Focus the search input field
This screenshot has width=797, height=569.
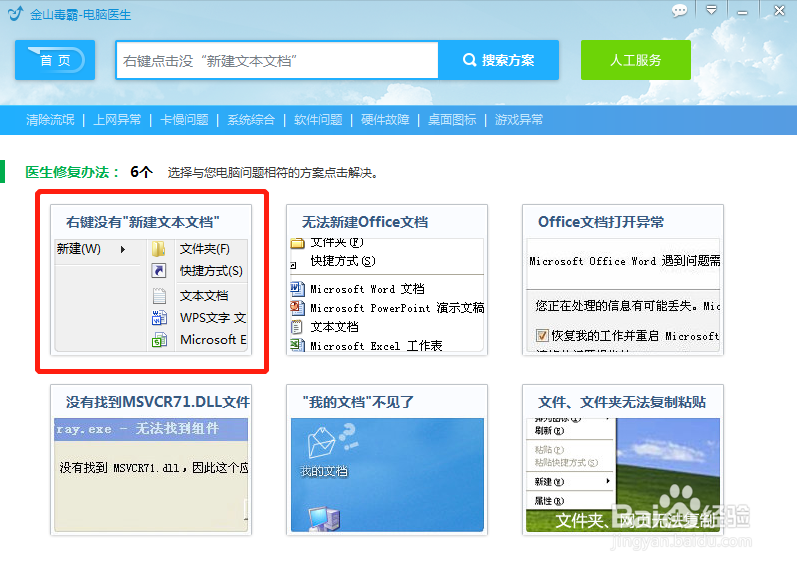tap(277, 61)
